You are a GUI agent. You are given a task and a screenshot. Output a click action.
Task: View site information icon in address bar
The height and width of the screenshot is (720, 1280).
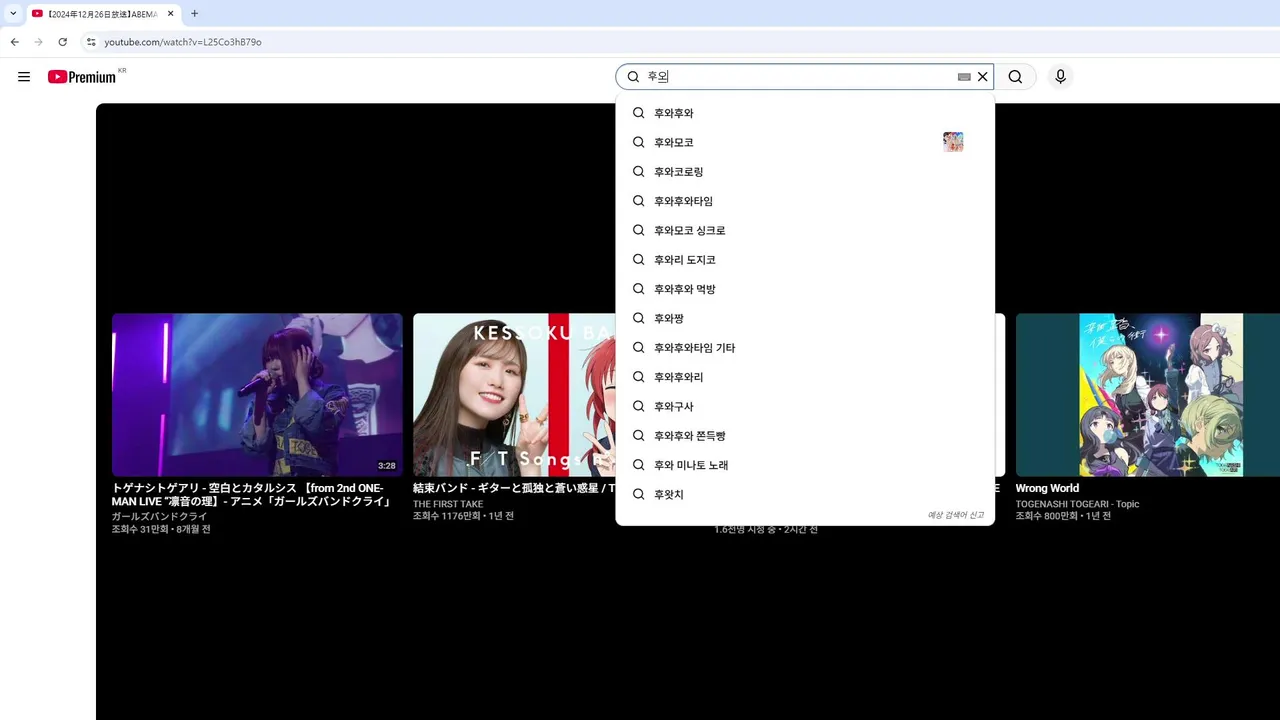click(91, 42)
